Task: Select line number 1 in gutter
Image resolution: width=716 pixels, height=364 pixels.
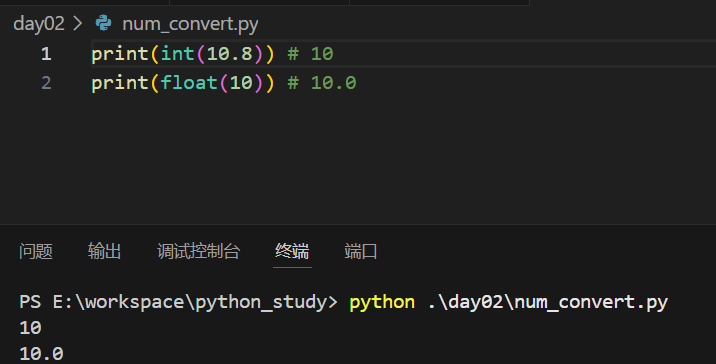Action: click(46, 54)
